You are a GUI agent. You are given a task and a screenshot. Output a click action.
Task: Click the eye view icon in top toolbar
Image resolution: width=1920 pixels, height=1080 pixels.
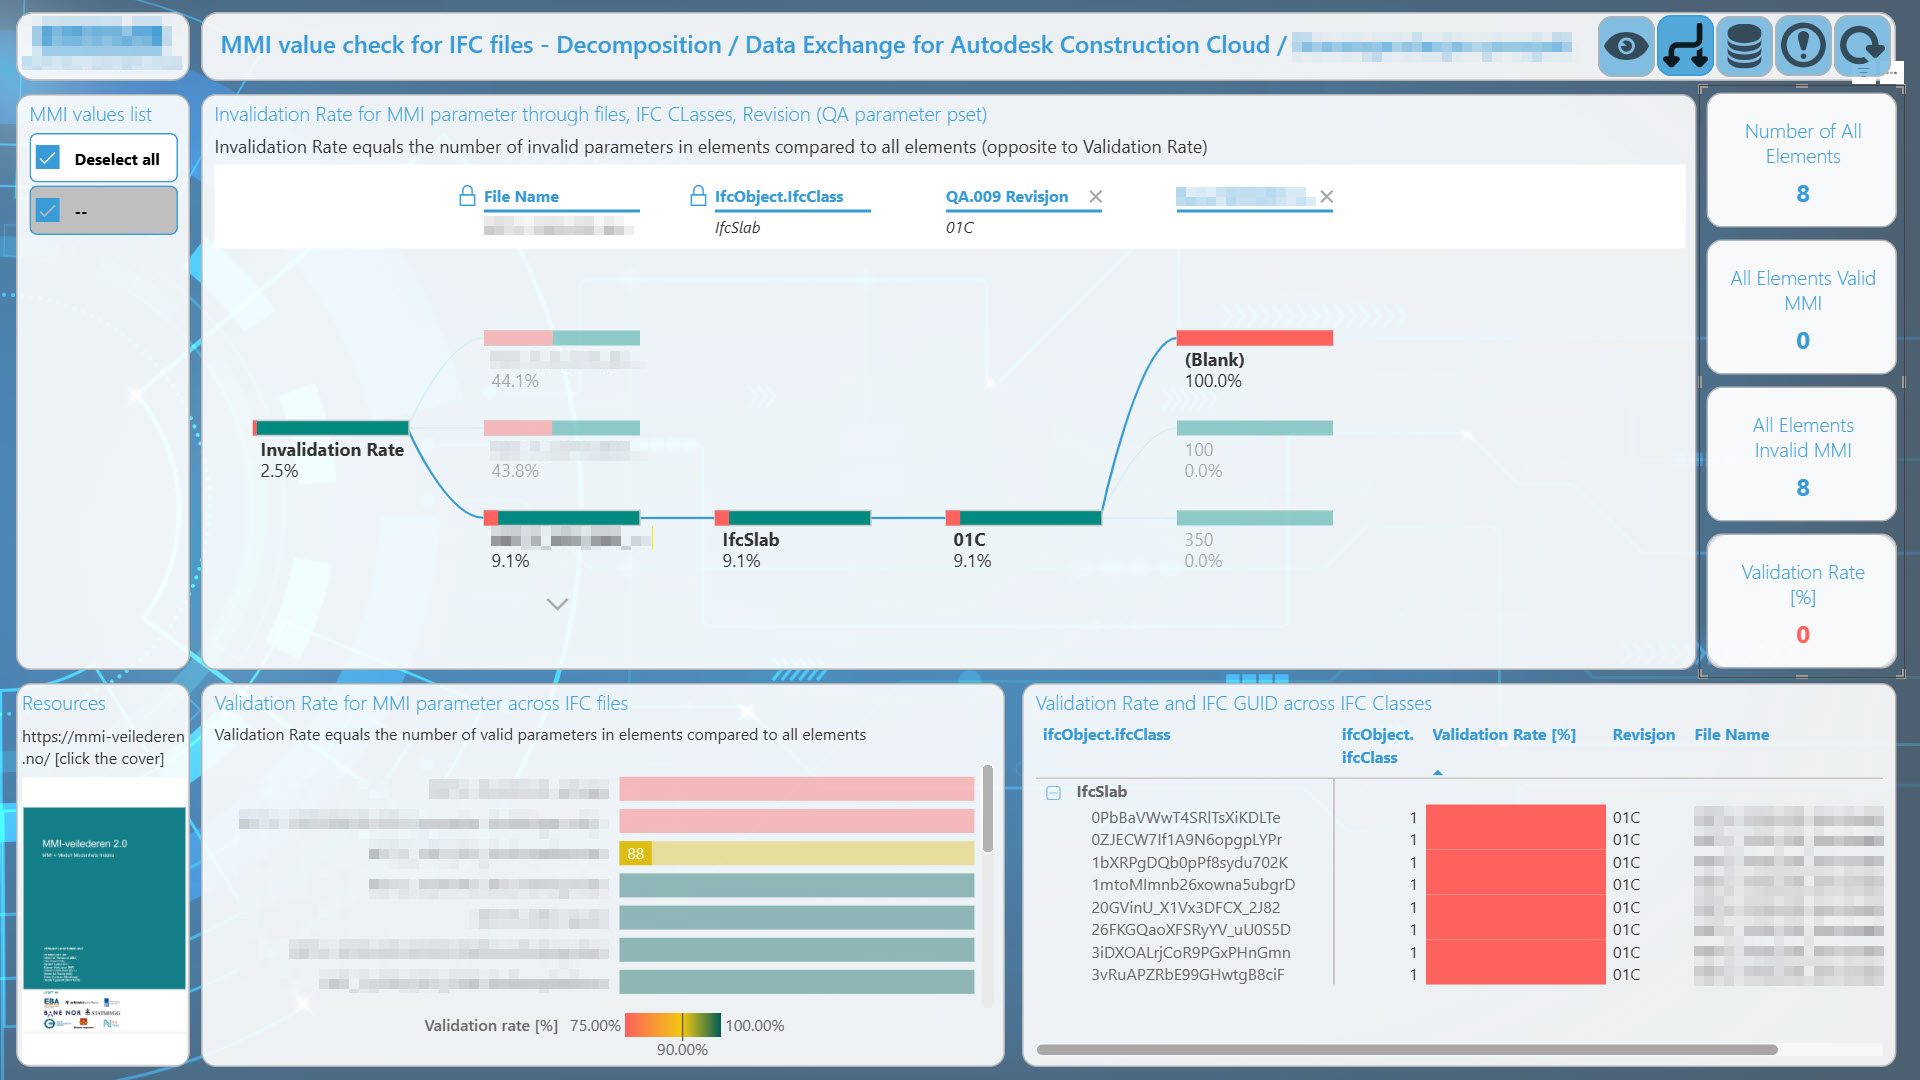click(1625, 45)
